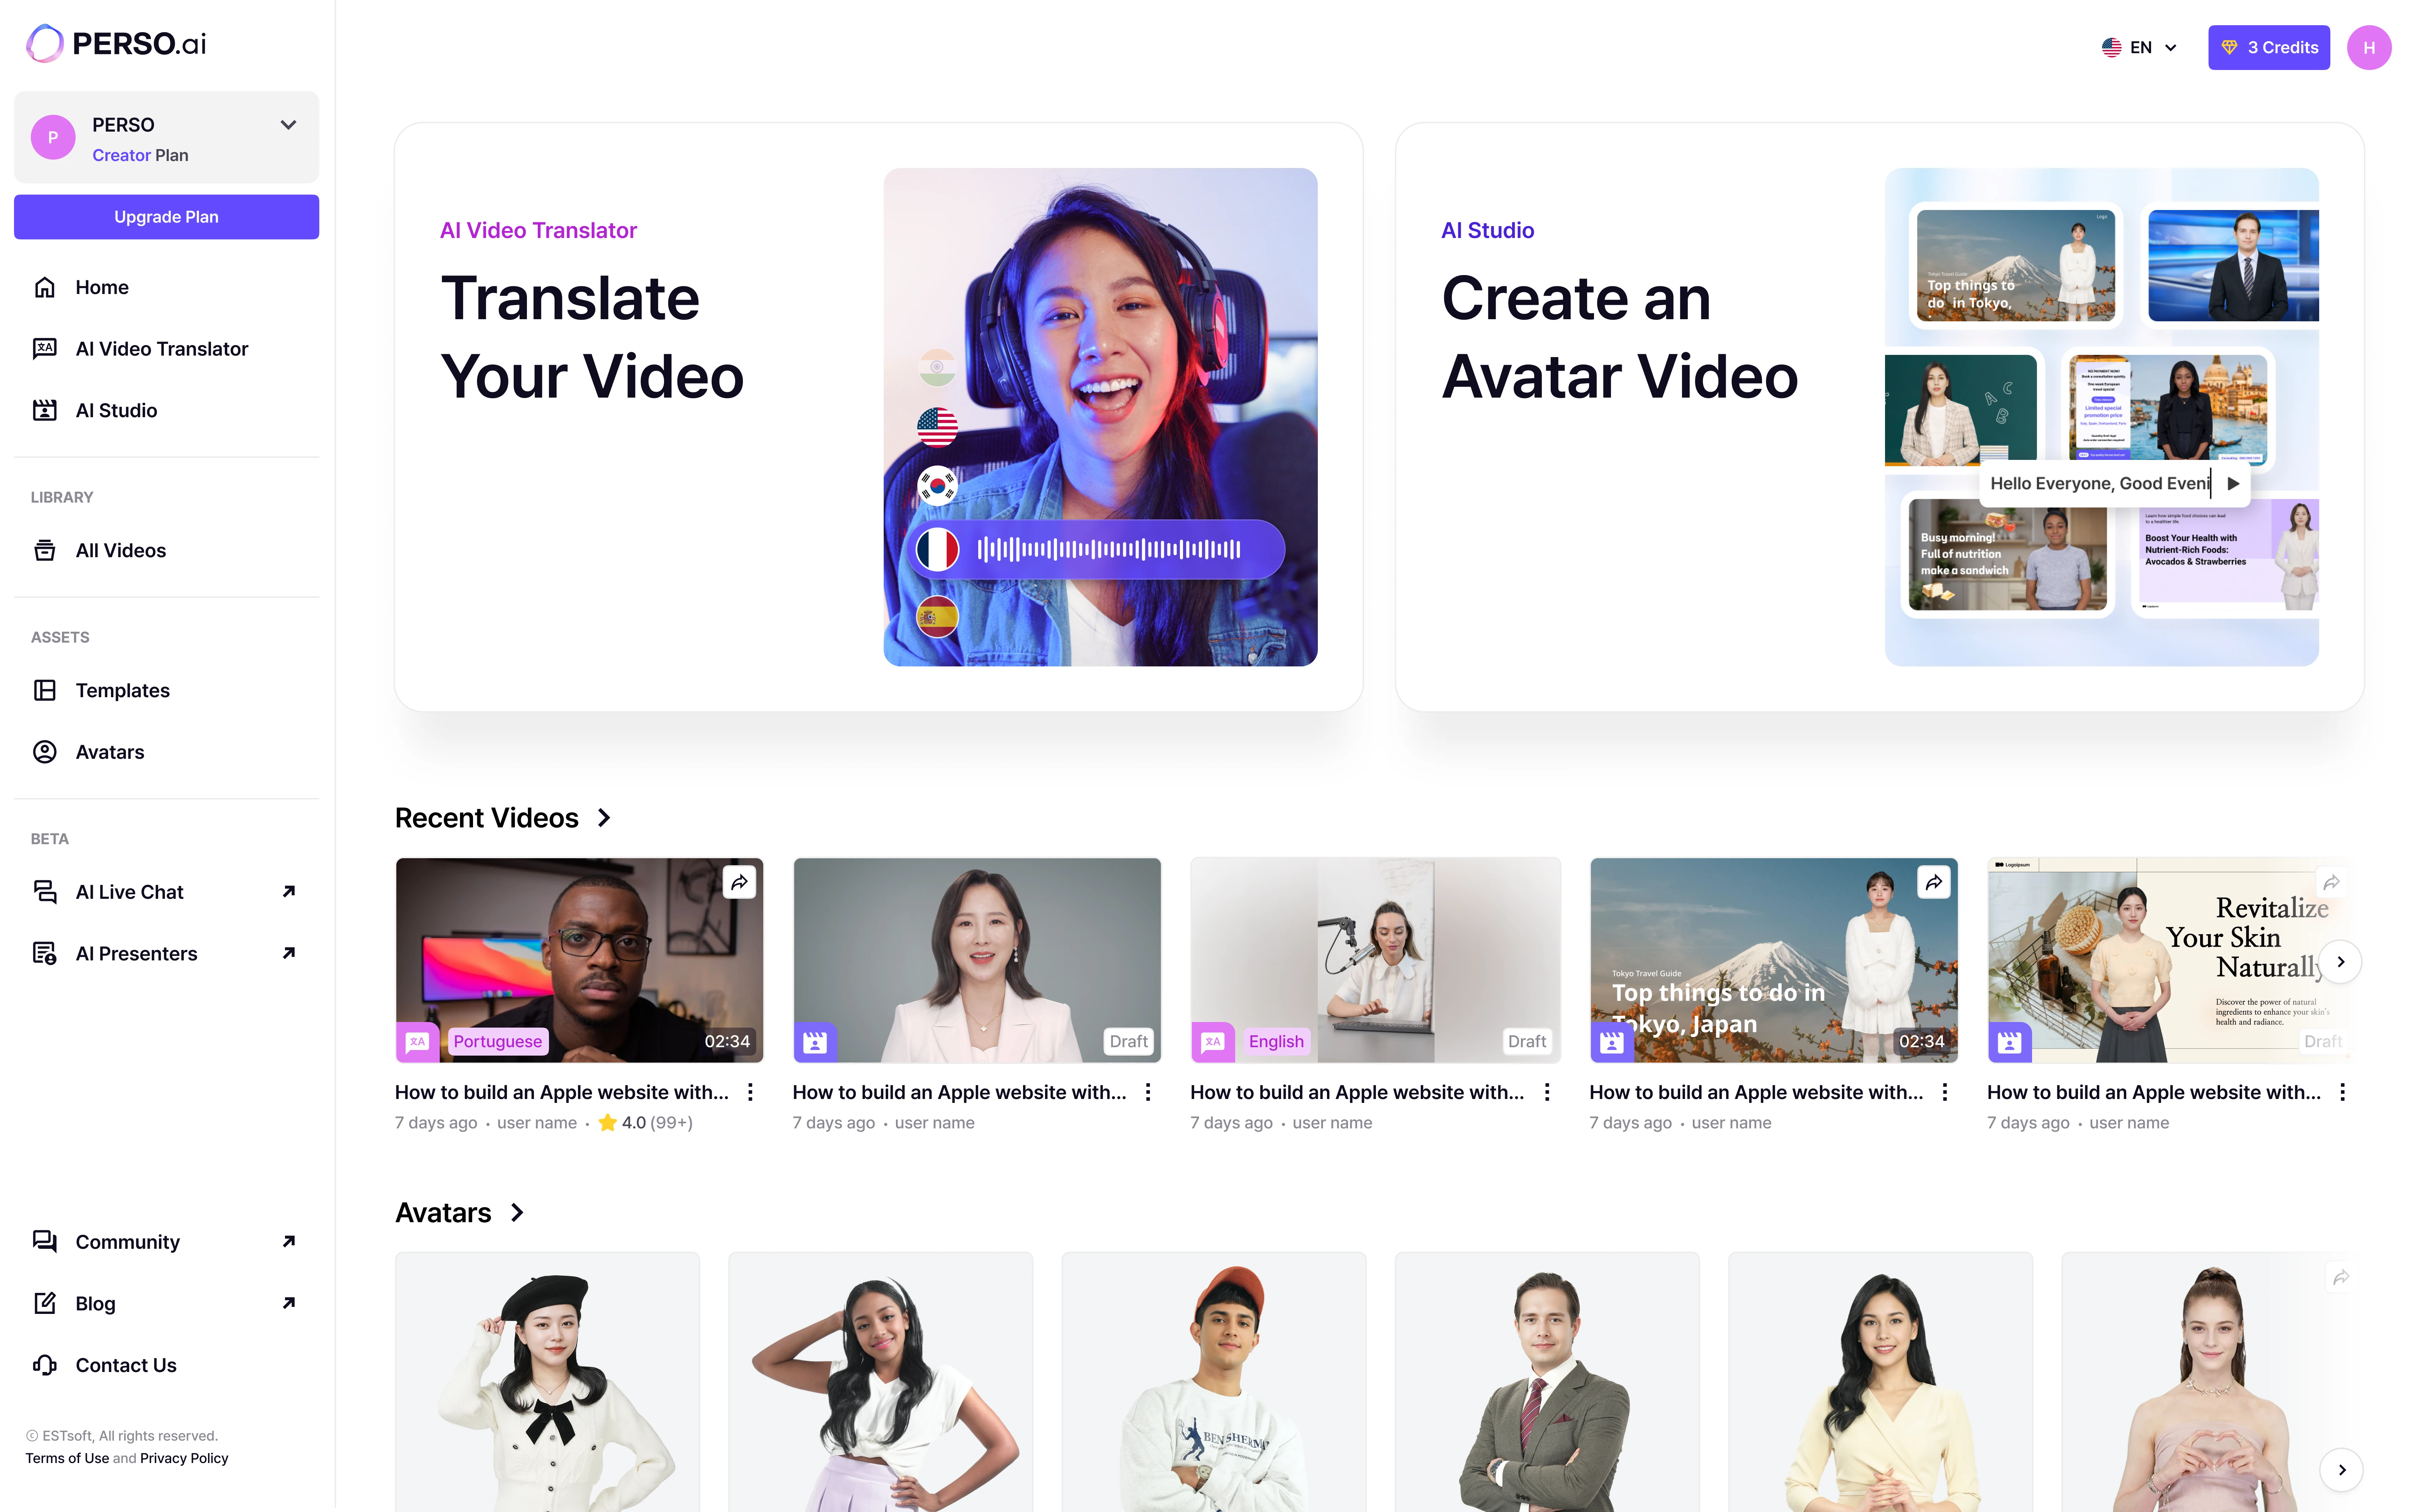Image resolution: width=2420 pixels, height=1512 pixels.
Task: Click the Blog edit icon
Action: (45, 1303)
